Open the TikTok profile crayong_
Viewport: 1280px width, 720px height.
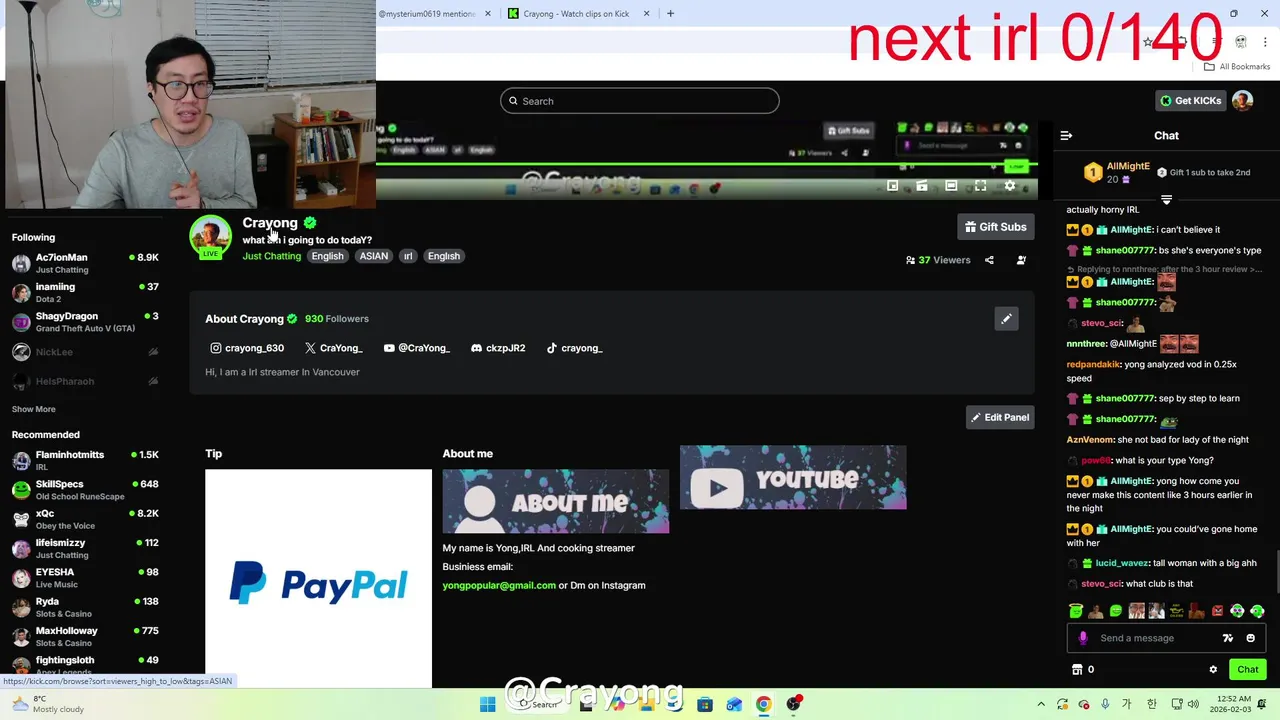pyautogui.click(x=574, y=348)
